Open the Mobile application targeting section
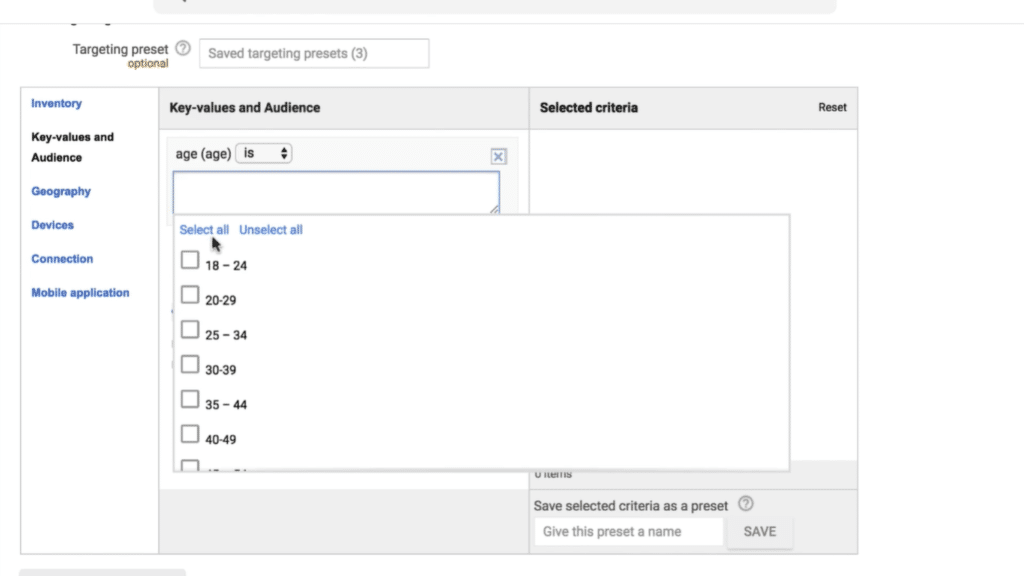 point(81,292)
